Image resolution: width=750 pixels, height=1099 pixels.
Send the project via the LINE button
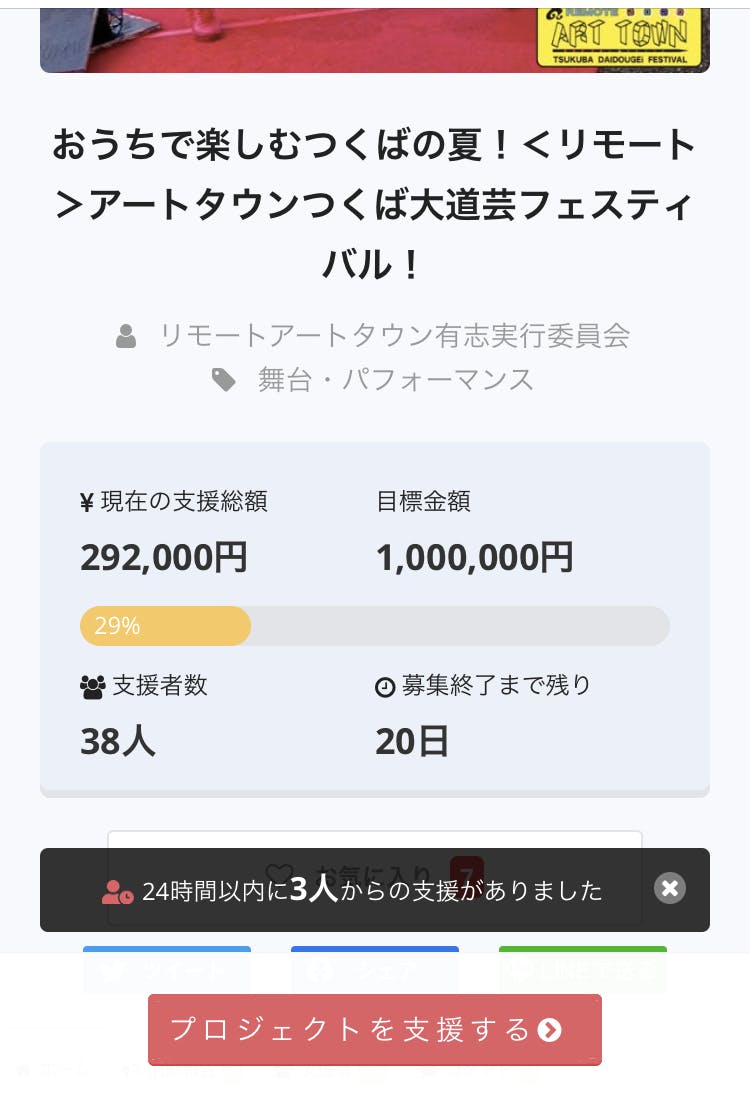click(x=583, y=971)
